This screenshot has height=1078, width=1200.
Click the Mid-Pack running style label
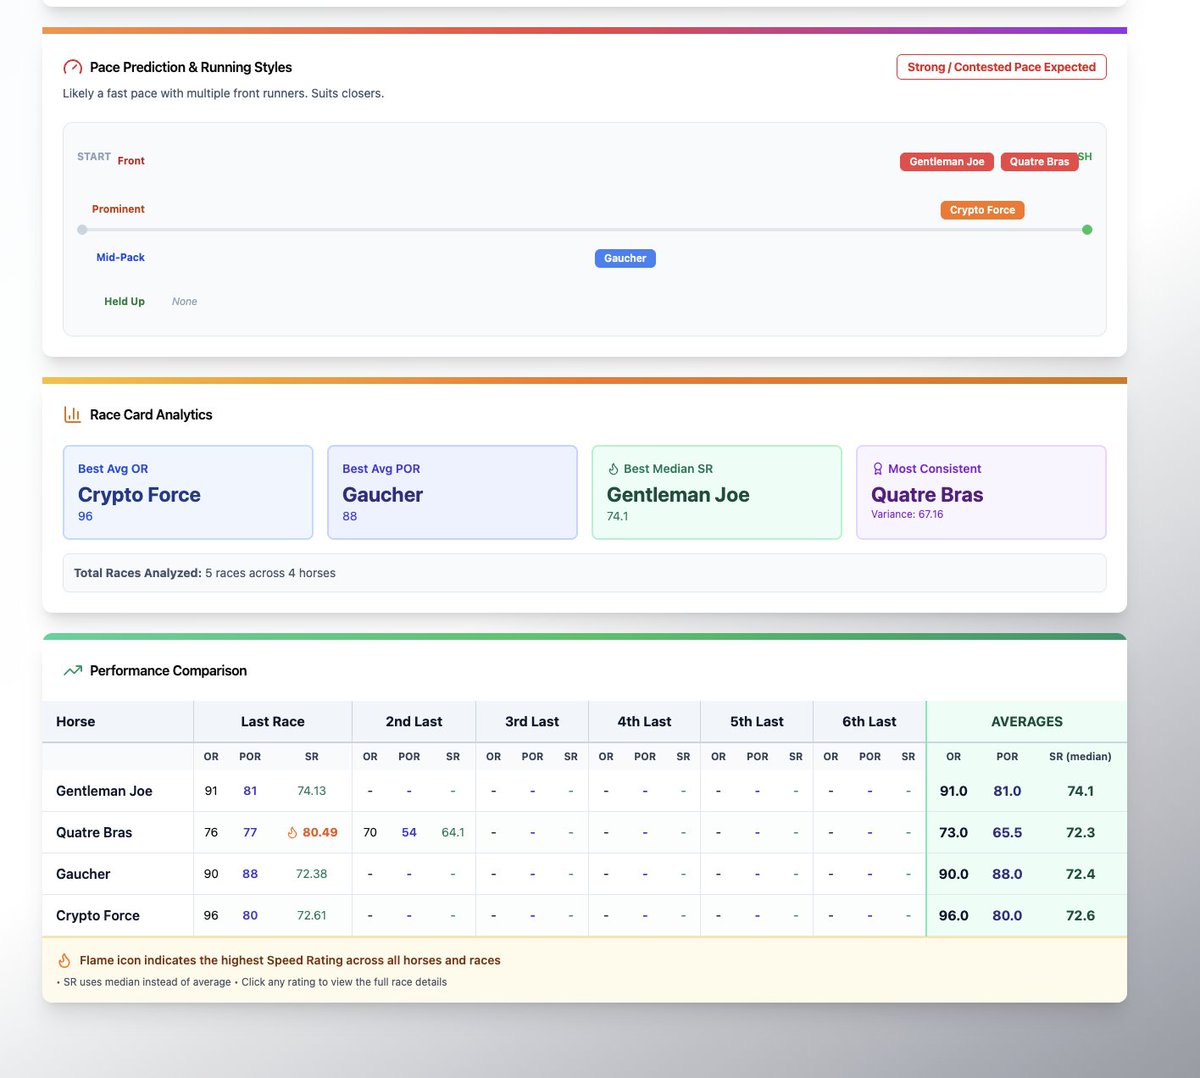click(120, 257)
